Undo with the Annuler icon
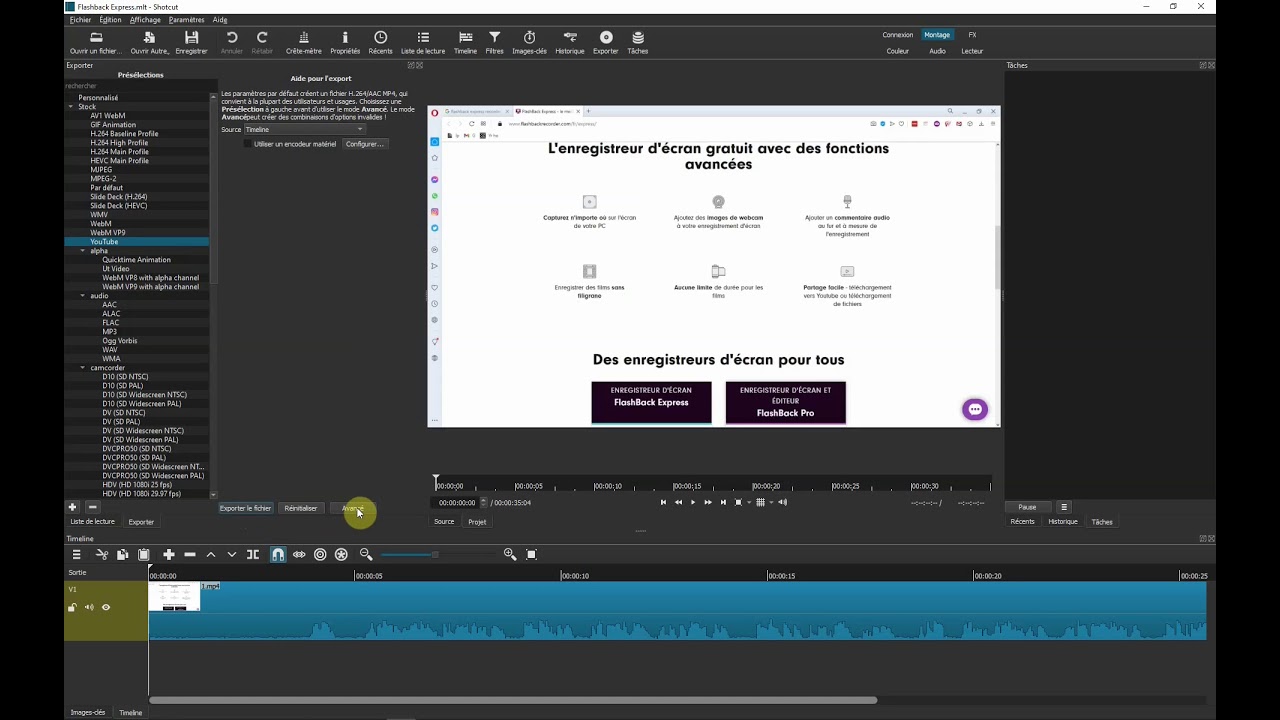Image resolution: width=1280 pixels, height=720 pixels. coord(231,43)
